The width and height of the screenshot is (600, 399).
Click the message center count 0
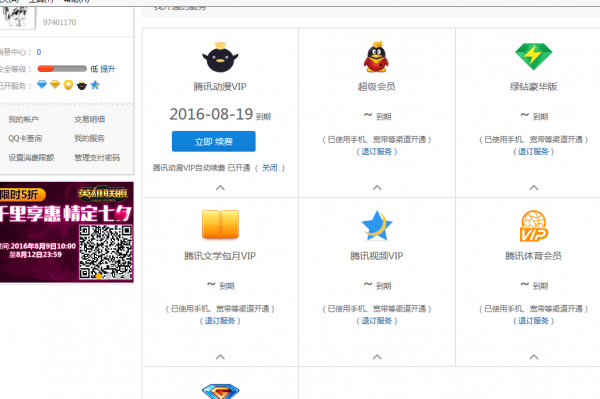[39, 52]
